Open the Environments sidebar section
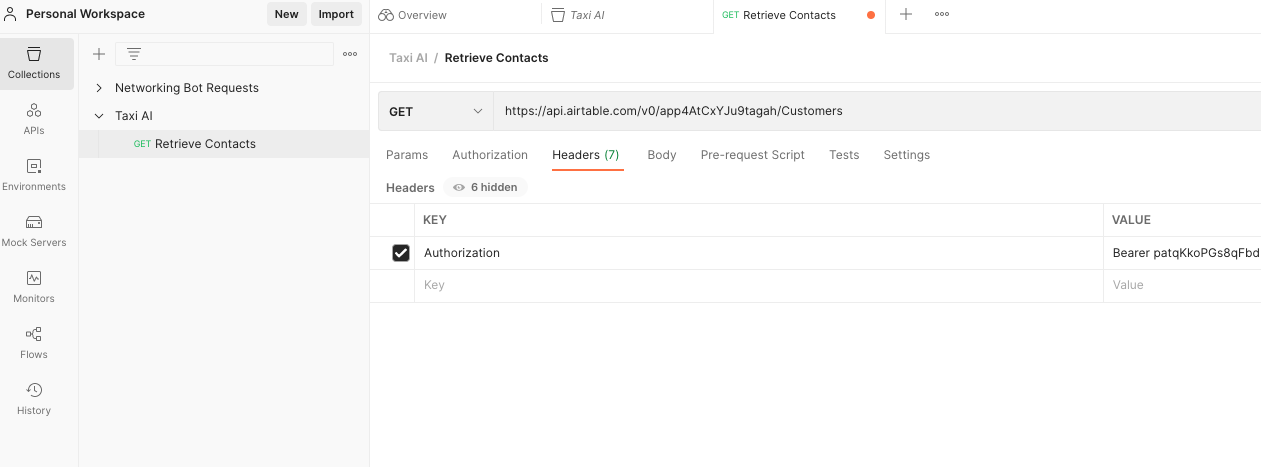Screen dimensions: 1261x467 34,176
